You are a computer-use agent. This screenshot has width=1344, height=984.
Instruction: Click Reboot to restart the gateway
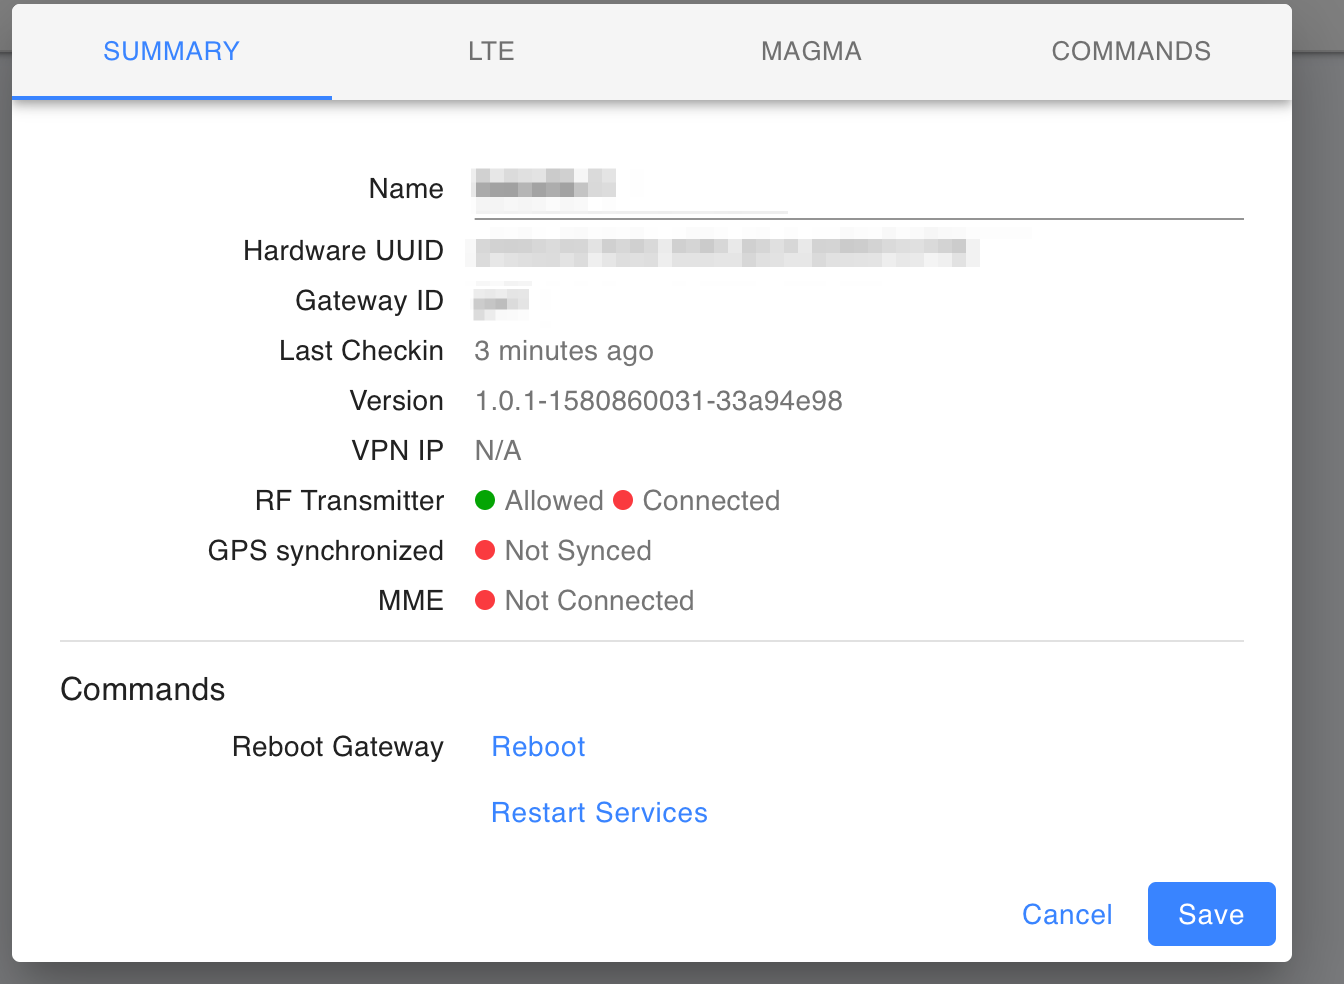pos(538,746)
